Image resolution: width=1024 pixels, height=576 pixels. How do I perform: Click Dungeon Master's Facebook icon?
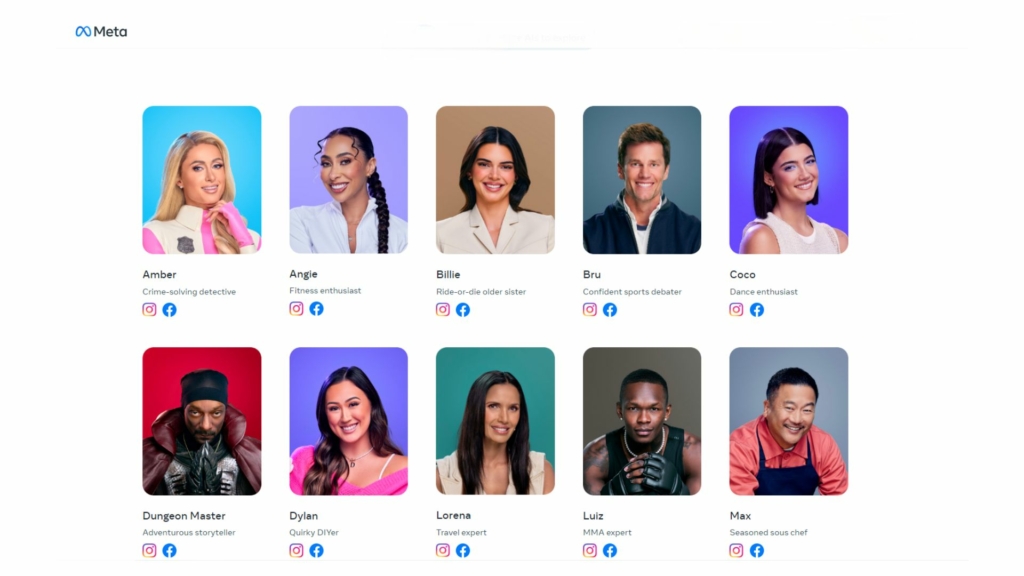pos(170,551)
